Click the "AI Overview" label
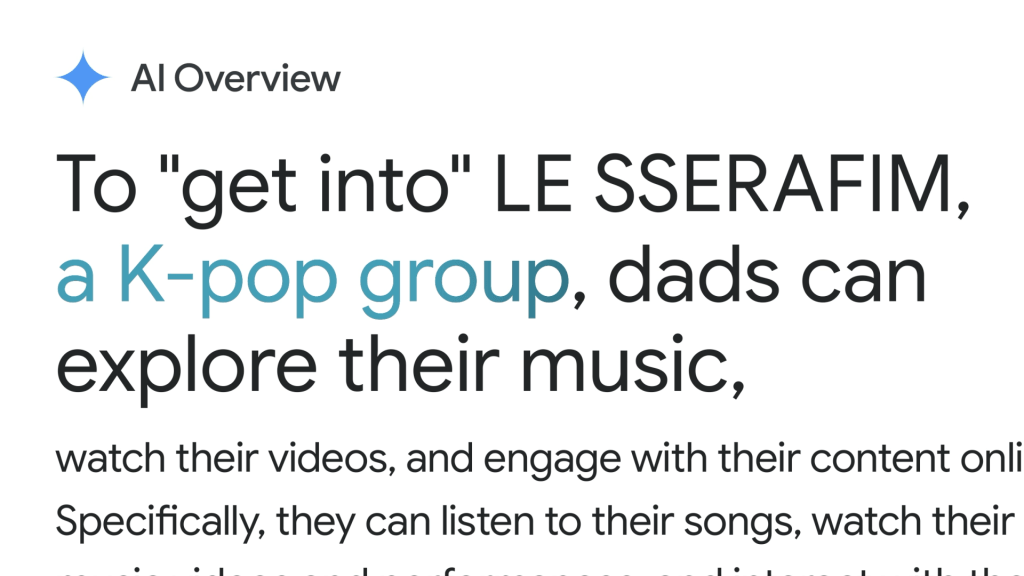Image resolution: width=1024 pixels, height=576 pixels. point(235,79)
